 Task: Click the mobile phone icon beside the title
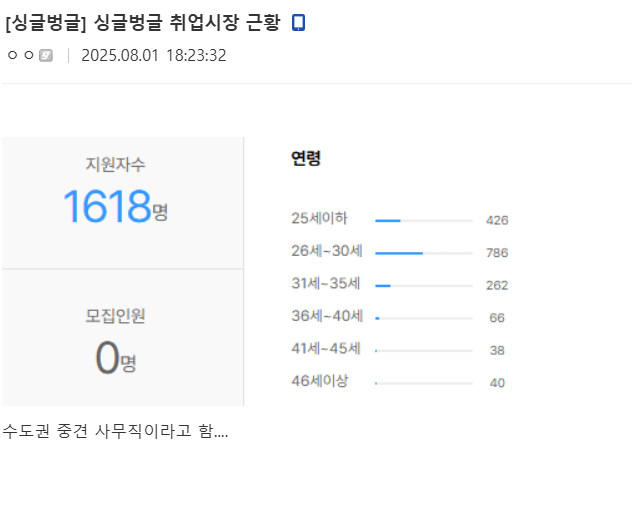(x=298, y=22)
